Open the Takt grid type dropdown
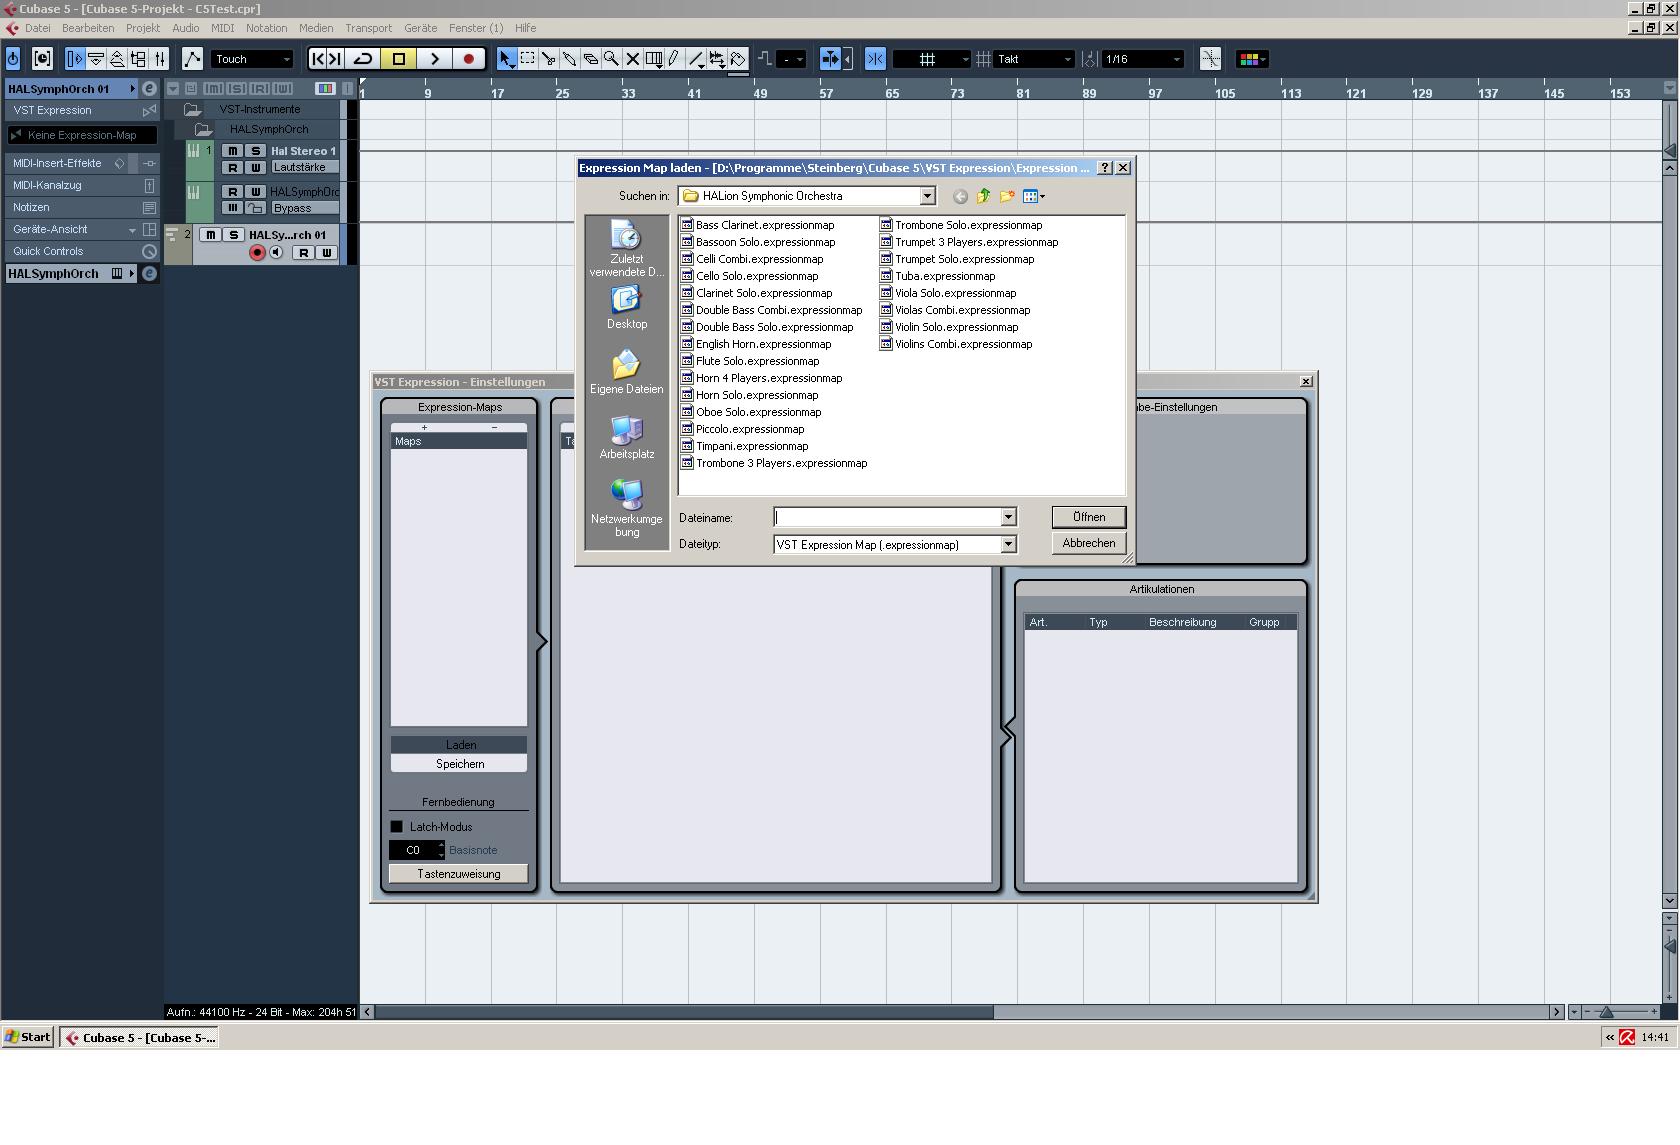 [1034, 59]
